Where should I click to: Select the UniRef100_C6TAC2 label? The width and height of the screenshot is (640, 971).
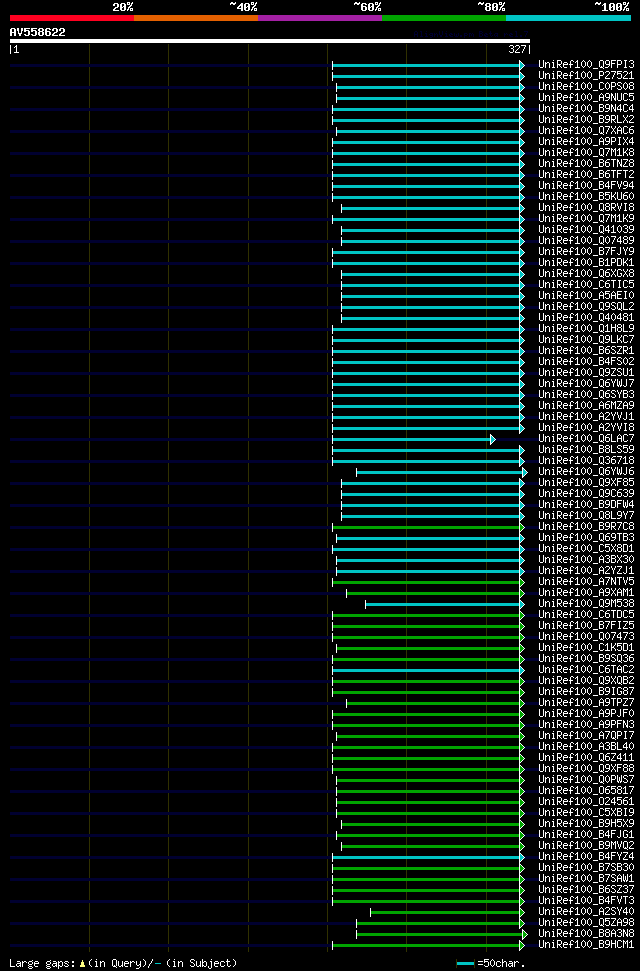586,669
